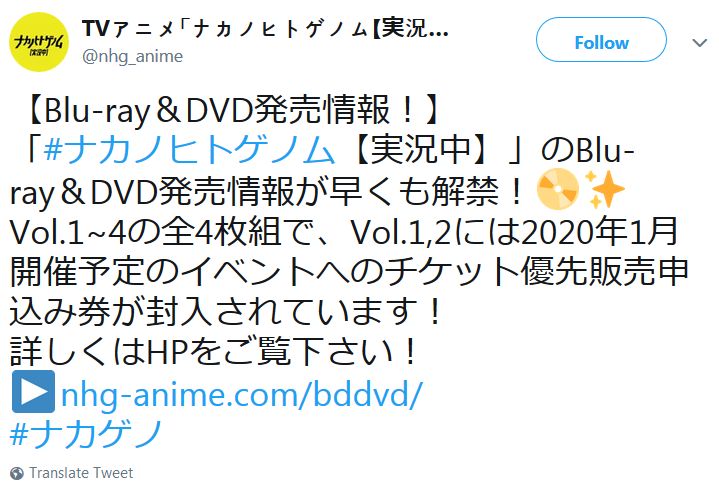Click the 【実況中】 text after the hashtag
Screen dimensions: 719x493
pyautogui.click(x=420, y=150)
